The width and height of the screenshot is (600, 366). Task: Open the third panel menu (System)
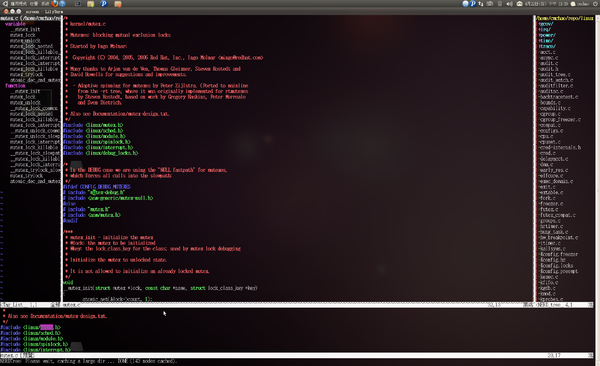click(x=45, y=4)
